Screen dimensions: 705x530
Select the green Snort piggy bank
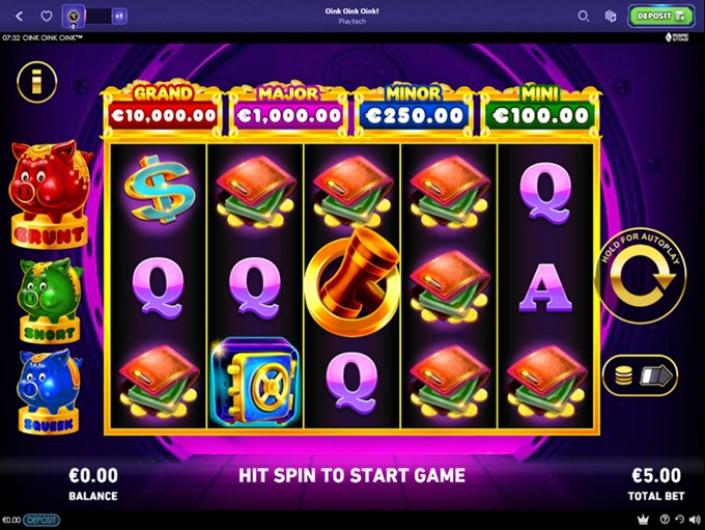pos(49,300)
